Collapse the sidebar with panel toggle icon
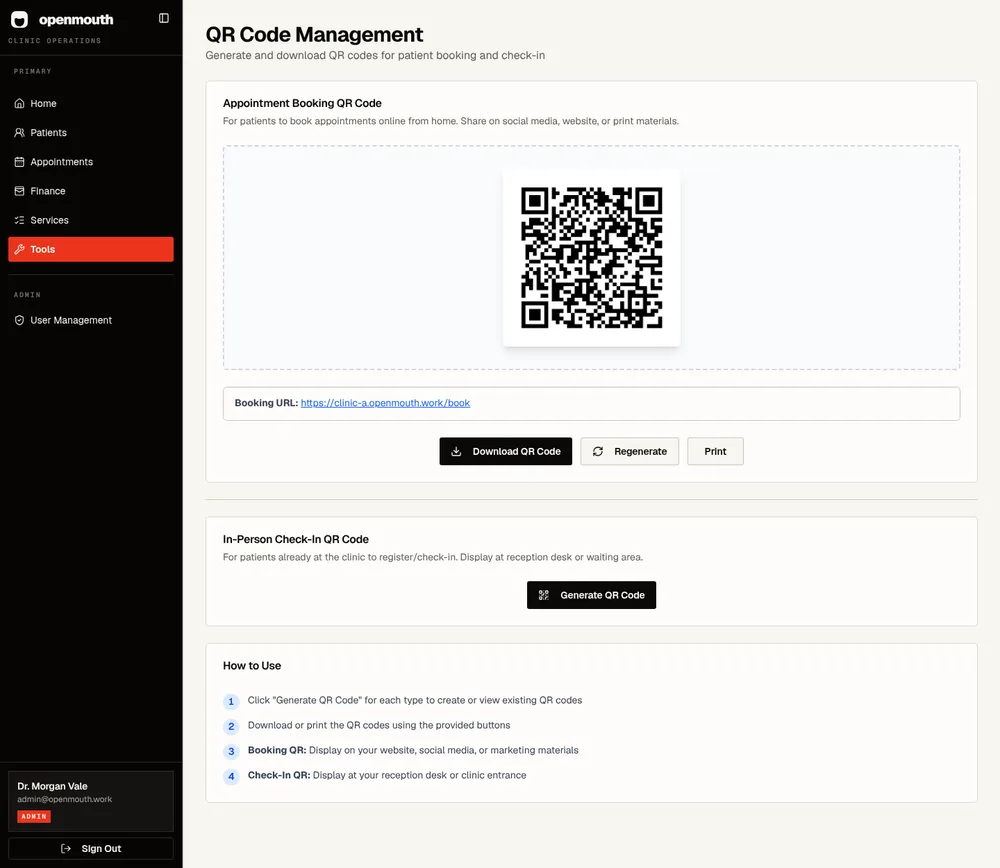The image size is (1000, 868). 164,18
